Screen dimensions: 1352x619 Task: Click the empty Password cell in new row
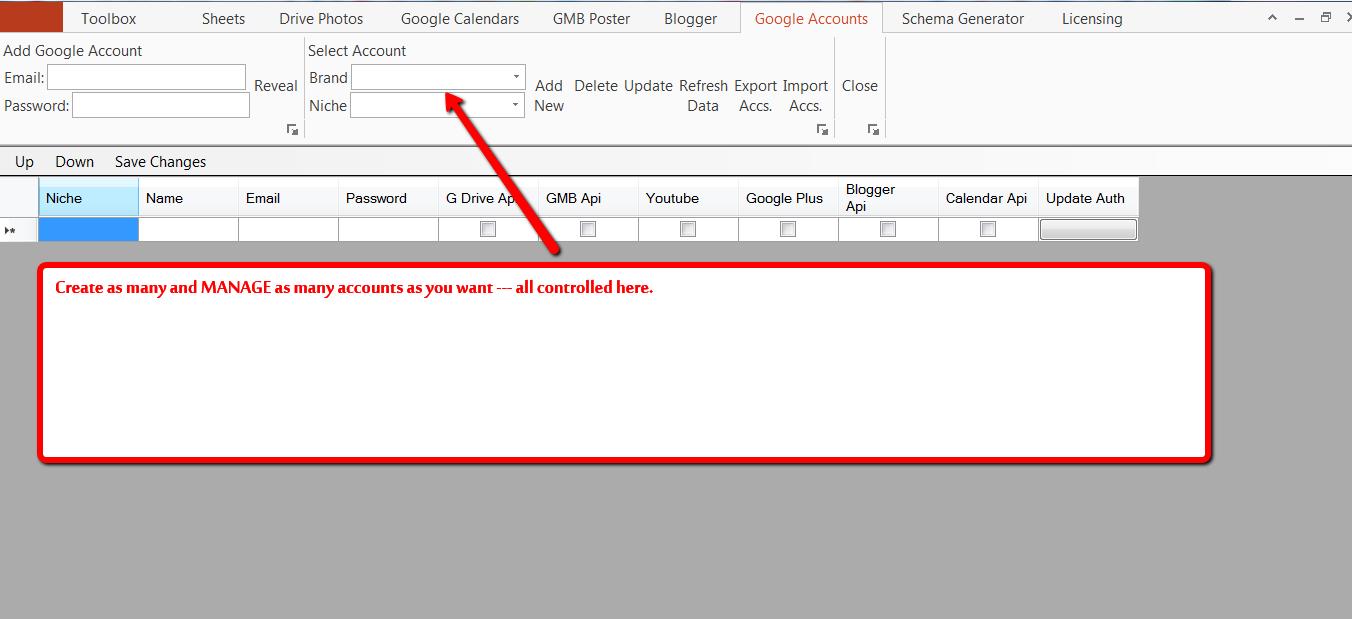pyautogui.click(x=388, y=230)
